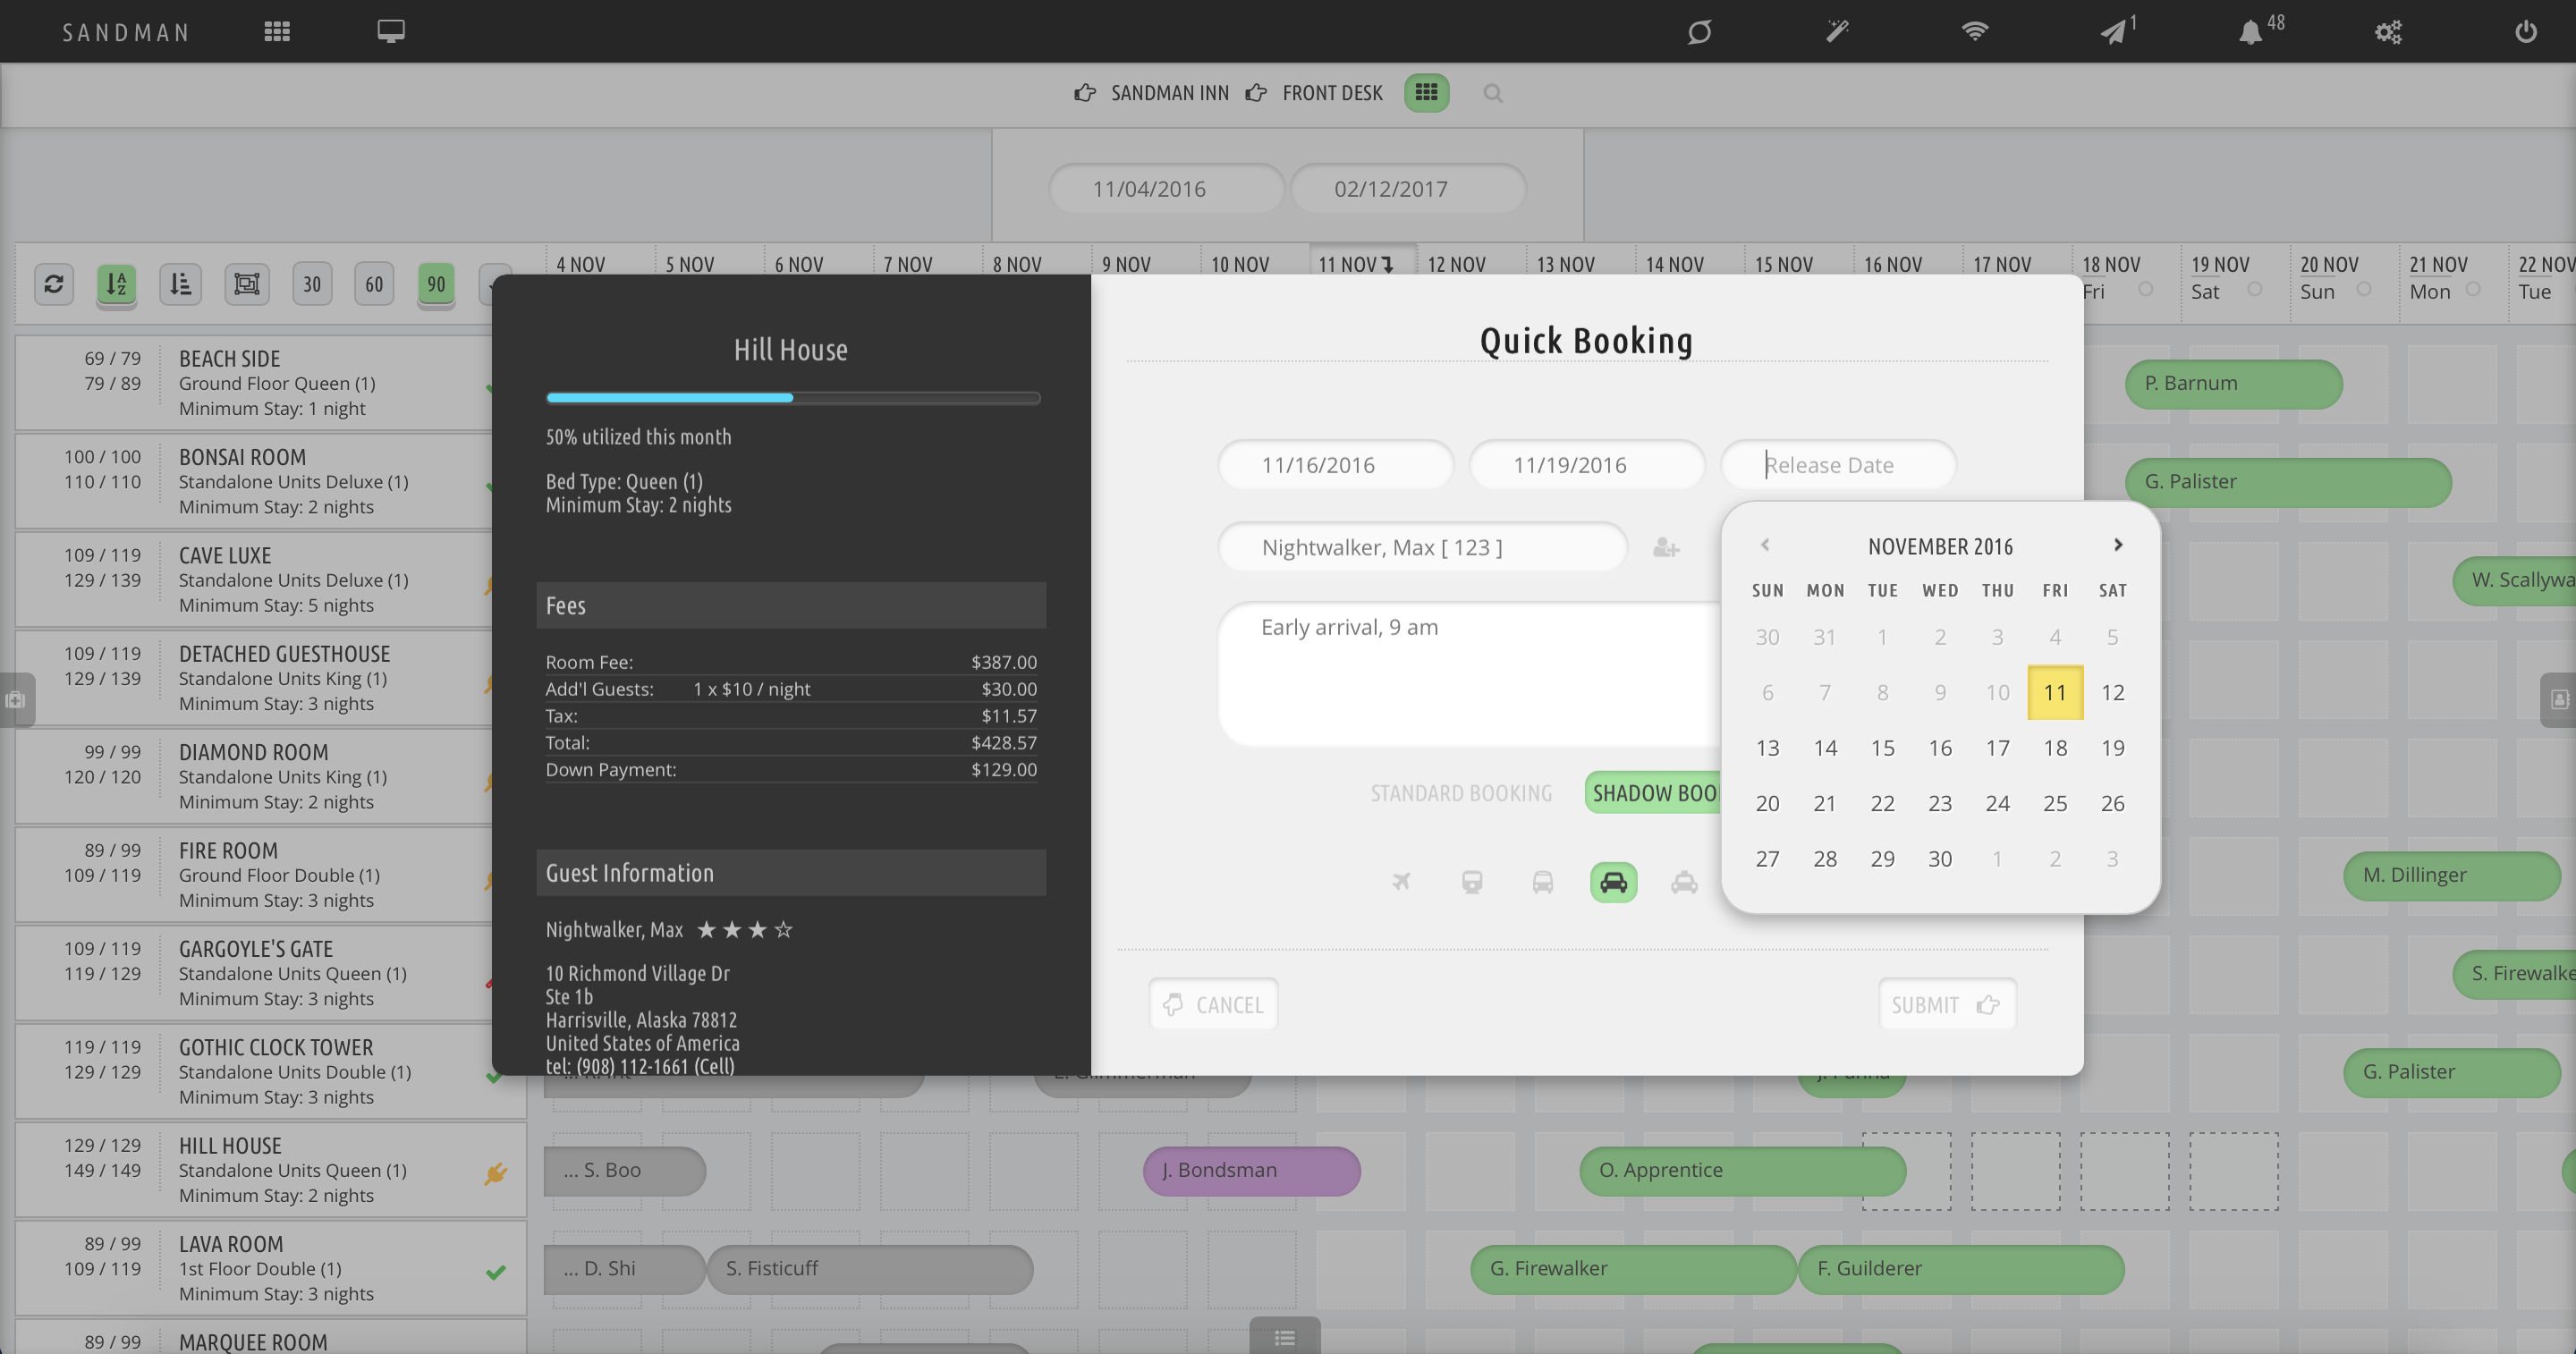Click the add guest person icon
Screen dimensions: 2576x1354
(1665, 548)
